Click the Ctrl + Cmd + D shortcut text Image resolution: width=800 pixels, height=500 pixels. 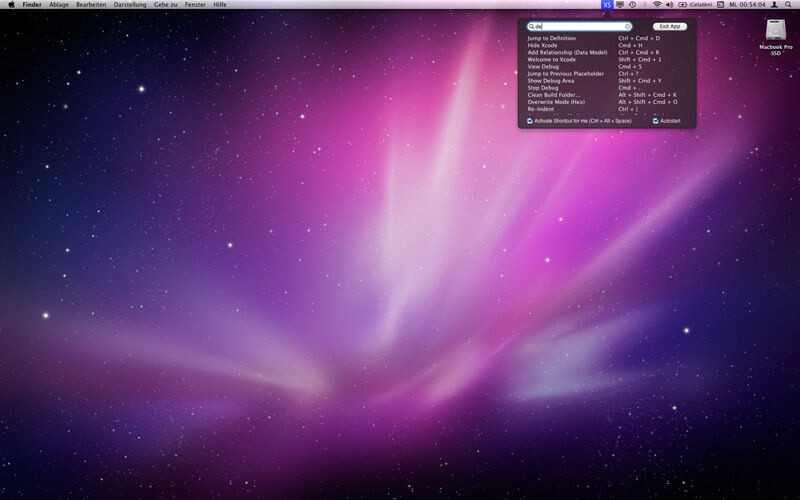point(639,38)
